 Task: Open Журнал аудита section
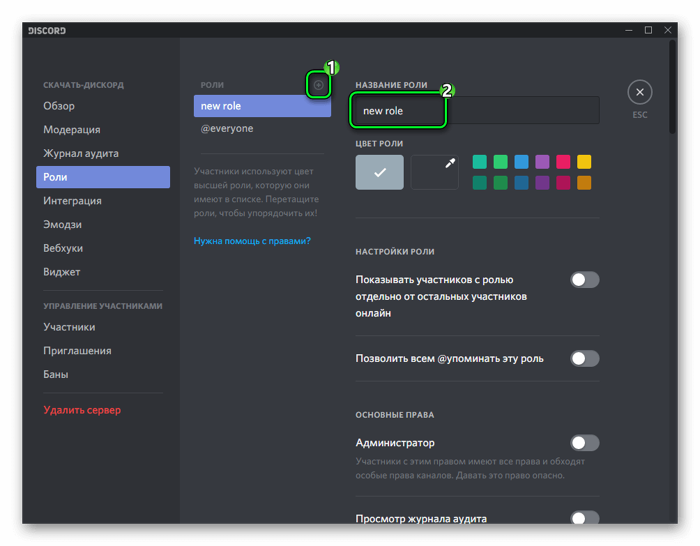[103, 154]
